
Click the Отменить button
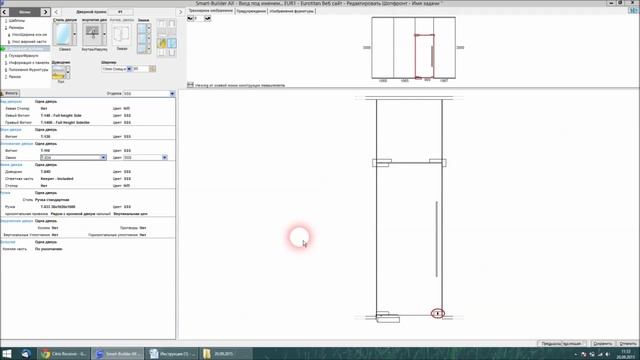[x=628, y=344]
